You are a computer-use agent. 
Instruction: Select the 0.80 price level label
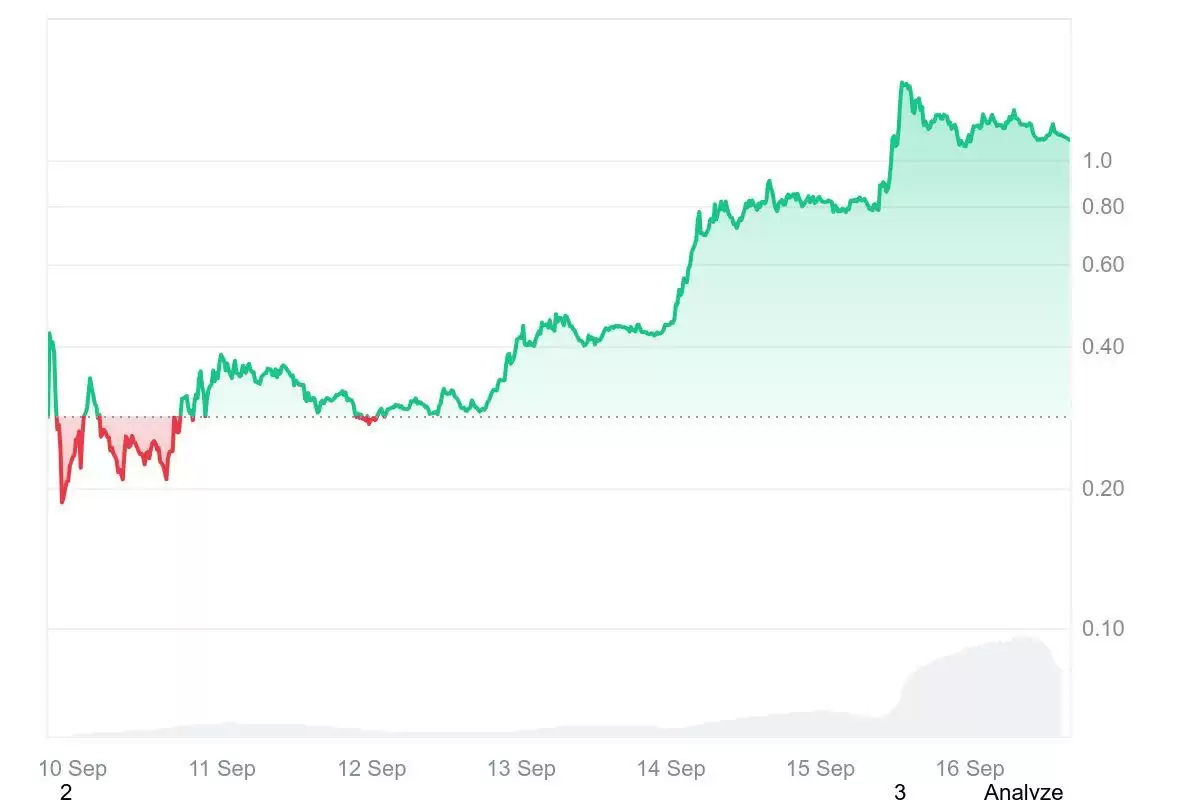1103,207
